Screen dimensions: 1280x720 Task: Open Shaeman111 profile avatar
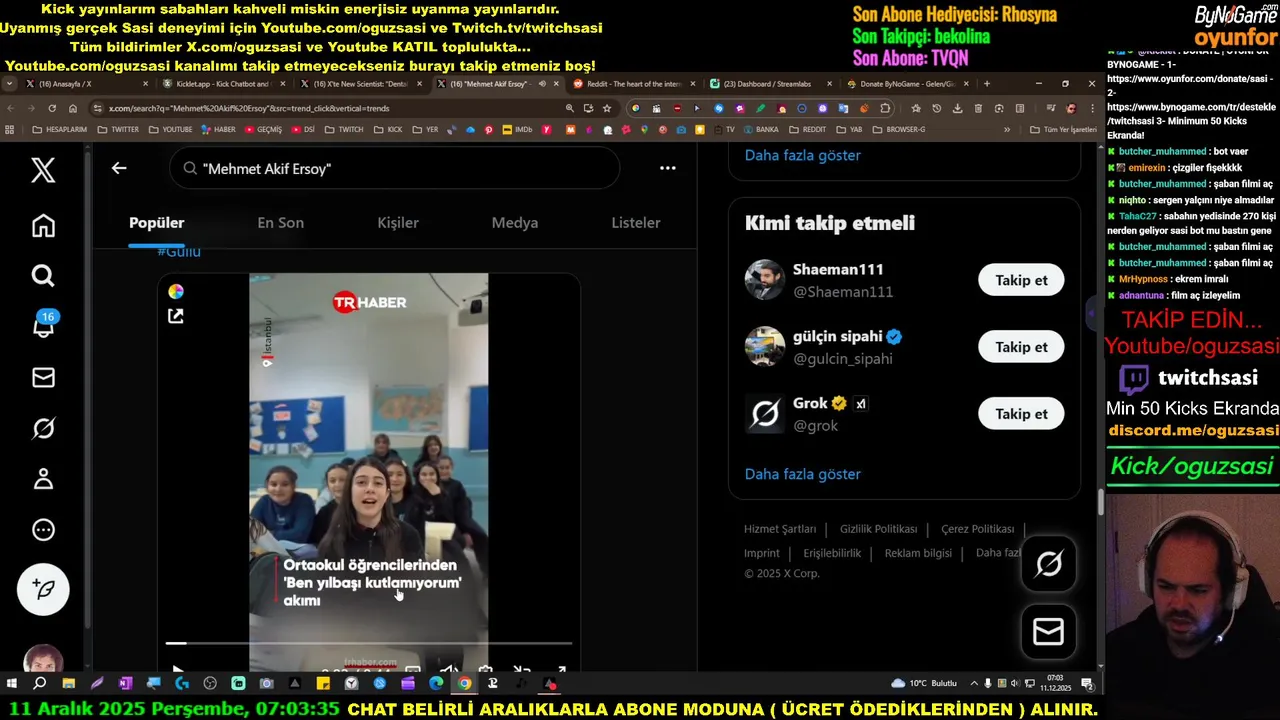click(x=765, y=280)
